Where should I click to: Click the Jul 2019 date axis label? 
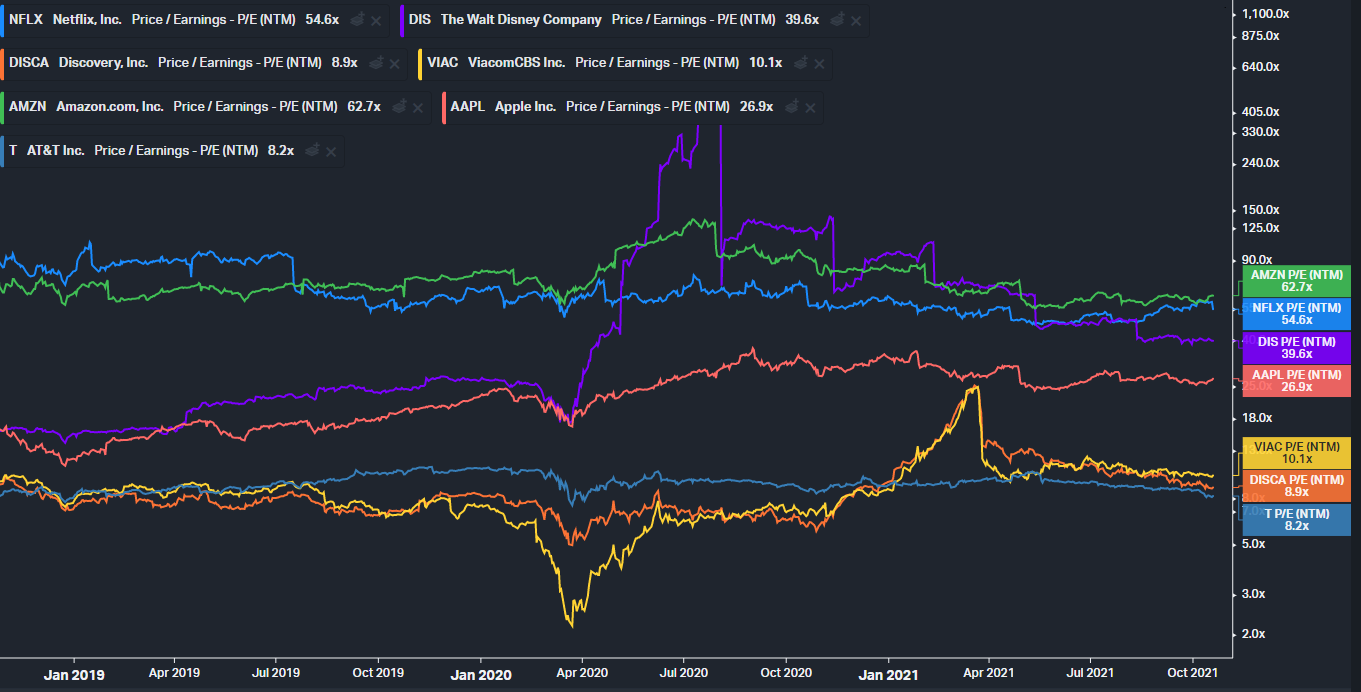point(275,673)
